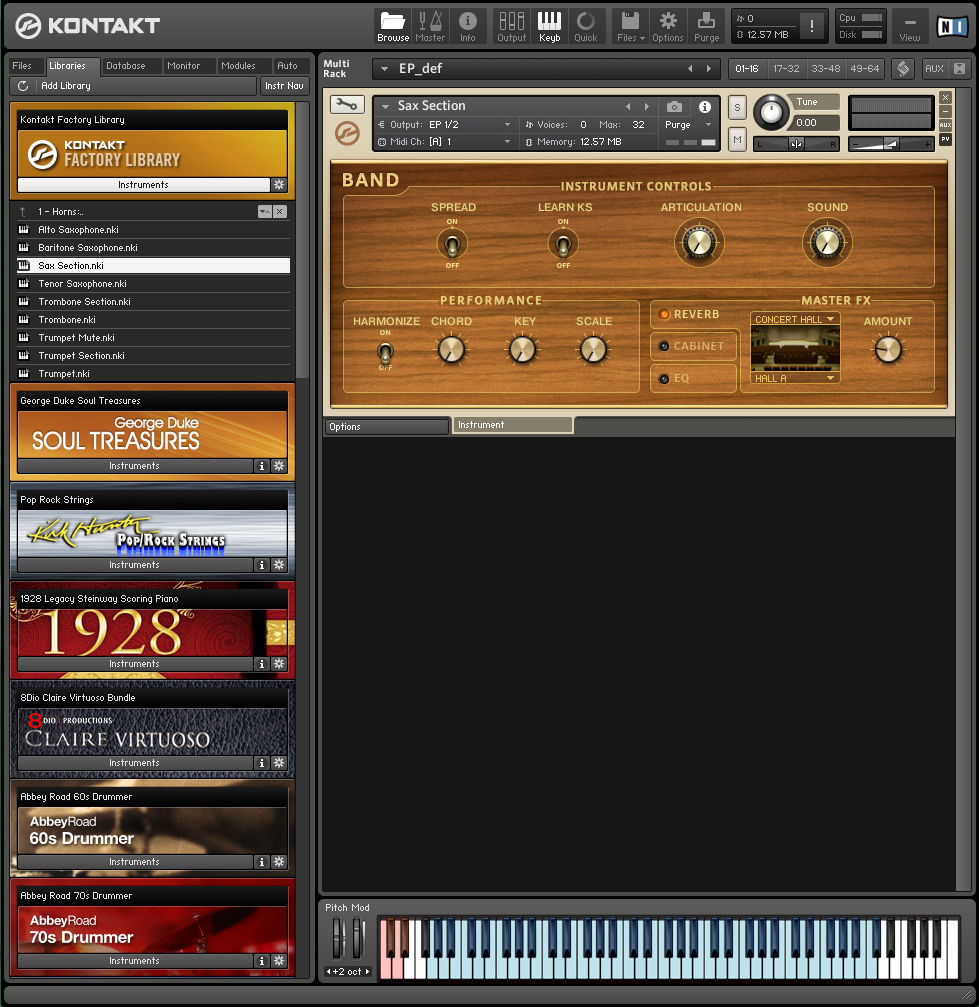
Task: Click the +2 oct keyboard transpose control
Action: click(x=348, y=972)
